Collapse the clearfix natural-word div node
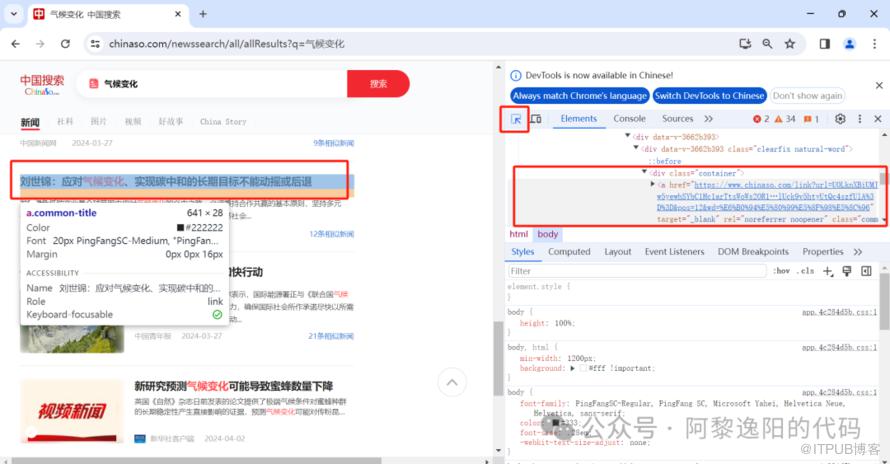 pos(636,148)
